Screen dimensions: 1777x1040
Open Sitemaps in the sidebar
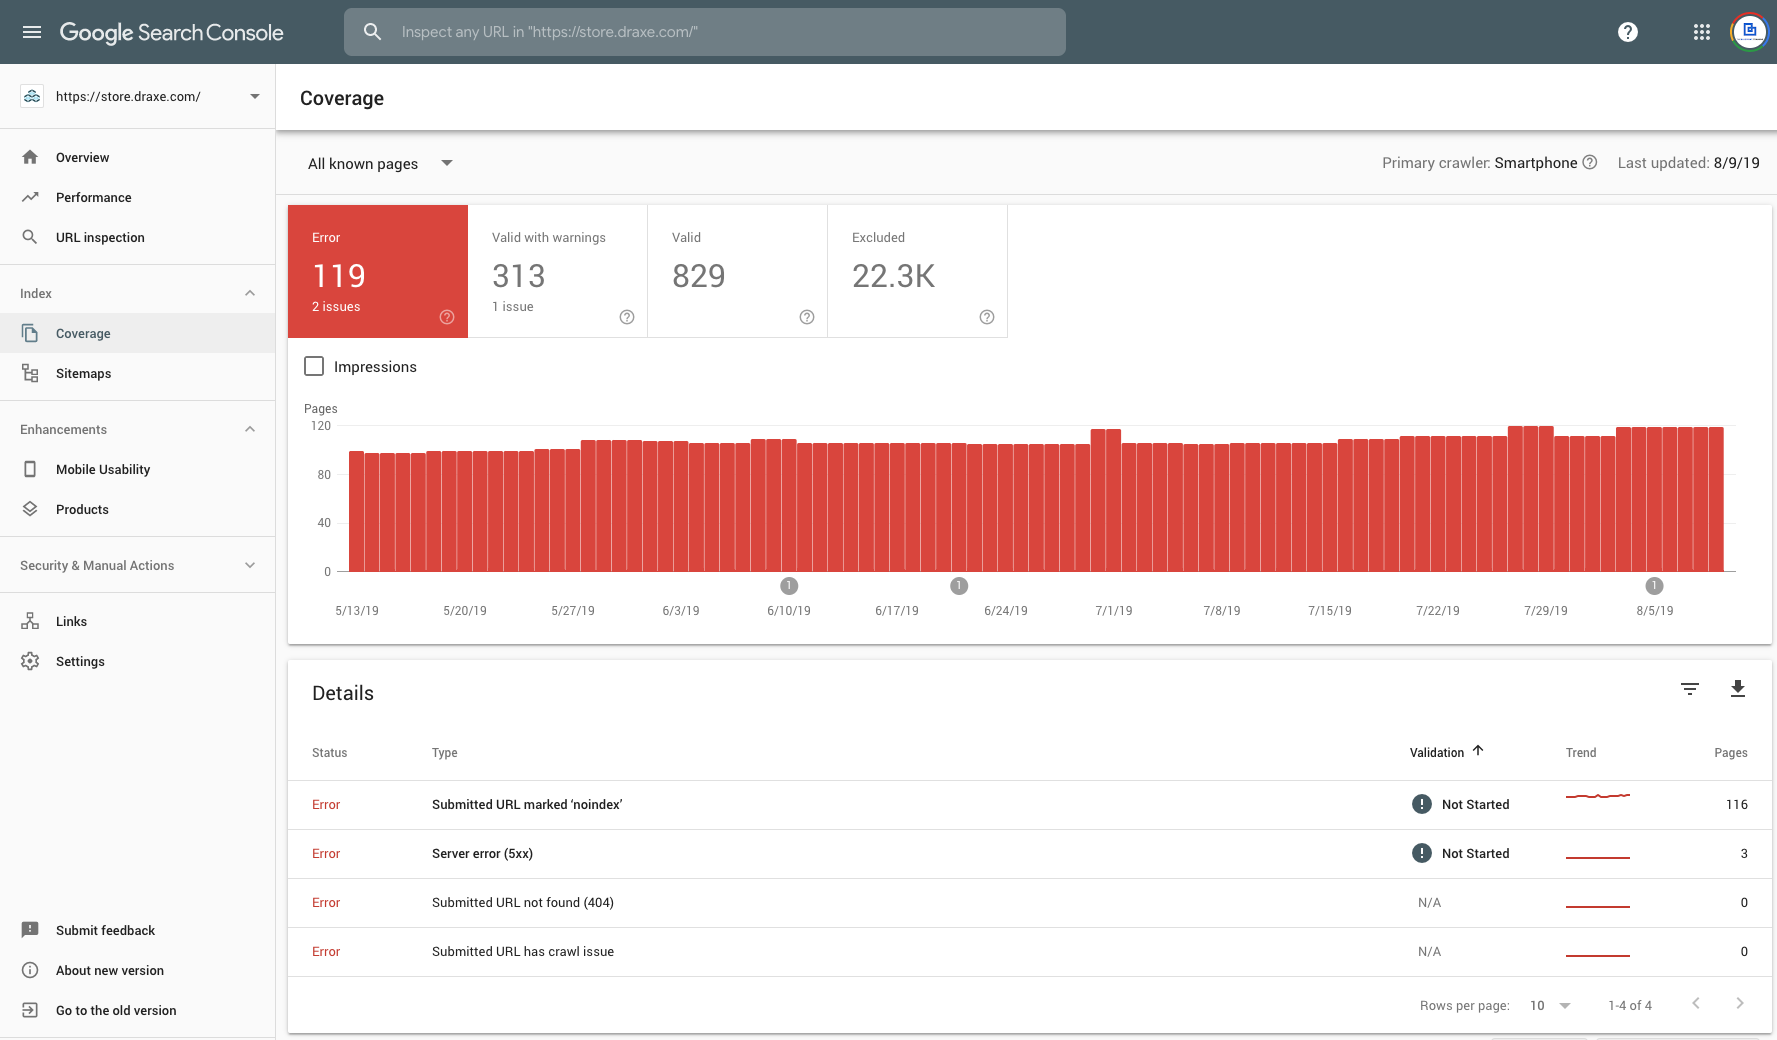(83, 374)
